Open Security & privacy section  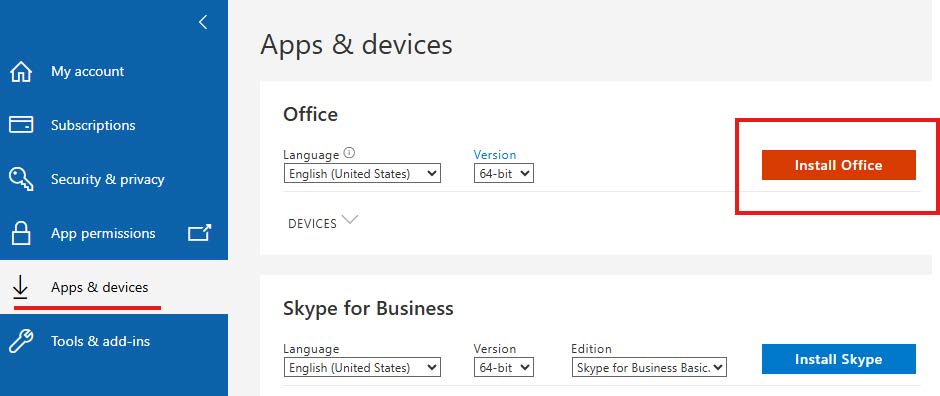[x=107, y=179]
